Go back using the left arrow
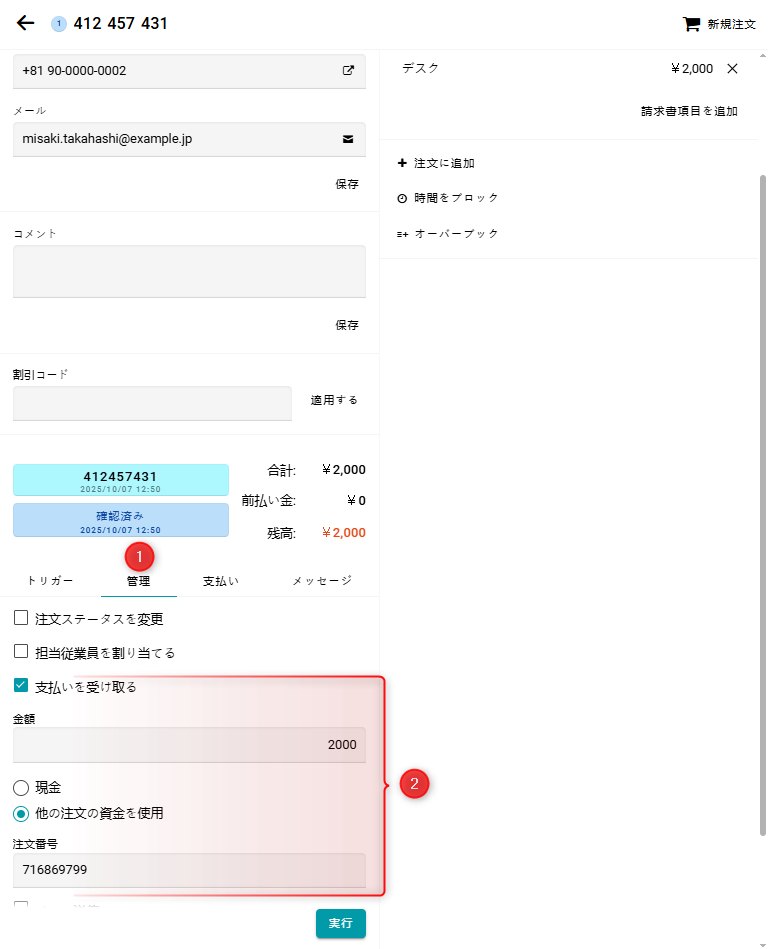Viewport: 768px width, 949px height. (x=25, y=23)
